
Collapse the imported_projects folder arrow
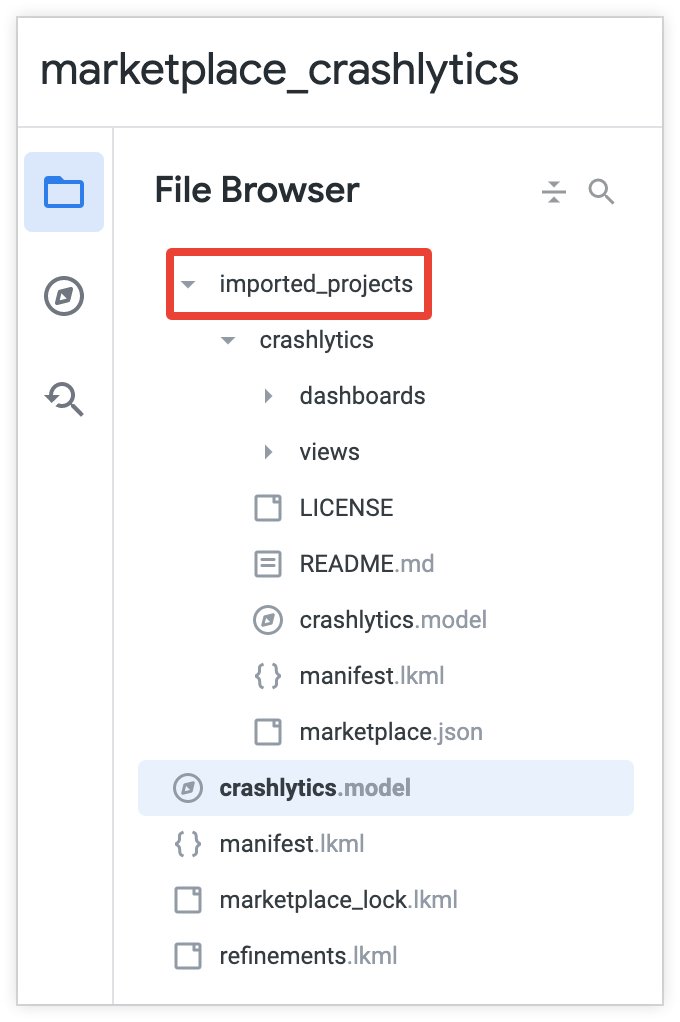click(x=188, y=284)
